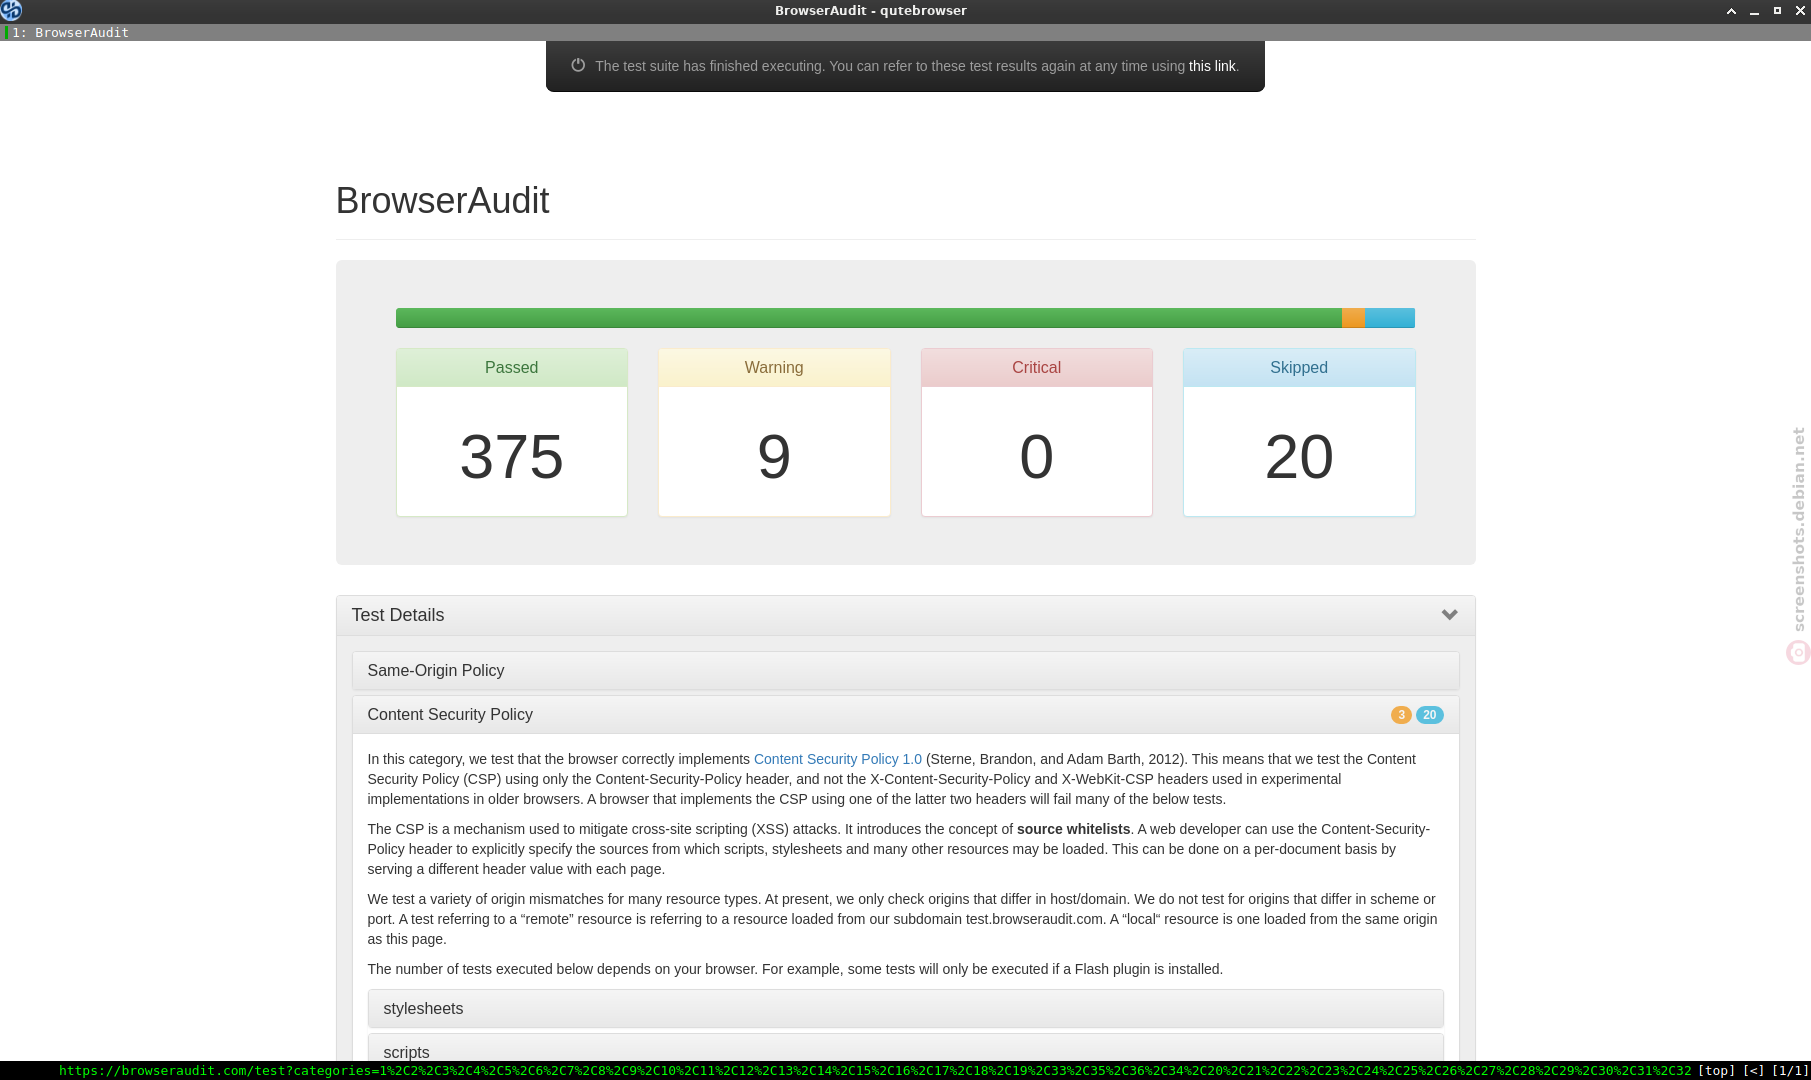Click the blue skipped segment of the progress bar

tap(1390, 318)
